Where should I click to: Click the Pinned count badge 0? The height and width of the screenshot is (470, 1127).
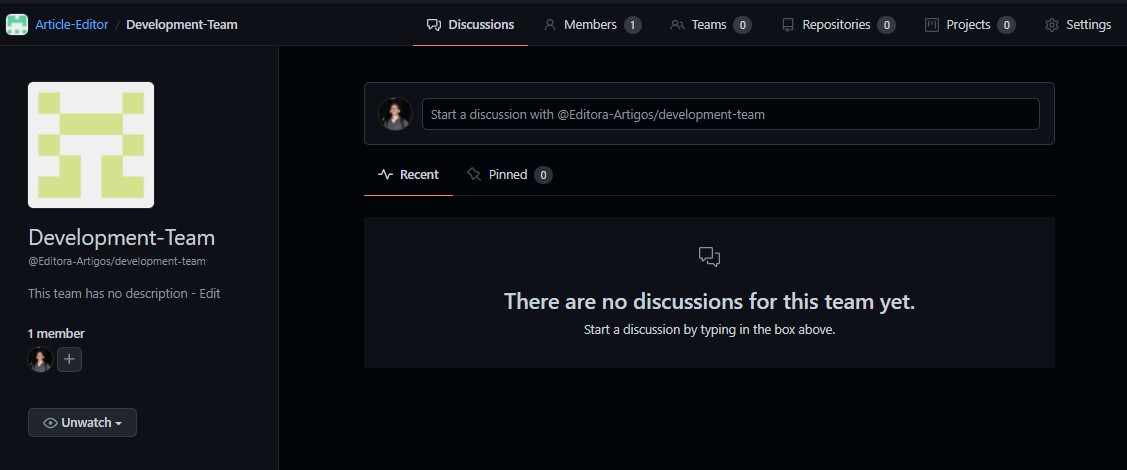(x=543, y=175)
